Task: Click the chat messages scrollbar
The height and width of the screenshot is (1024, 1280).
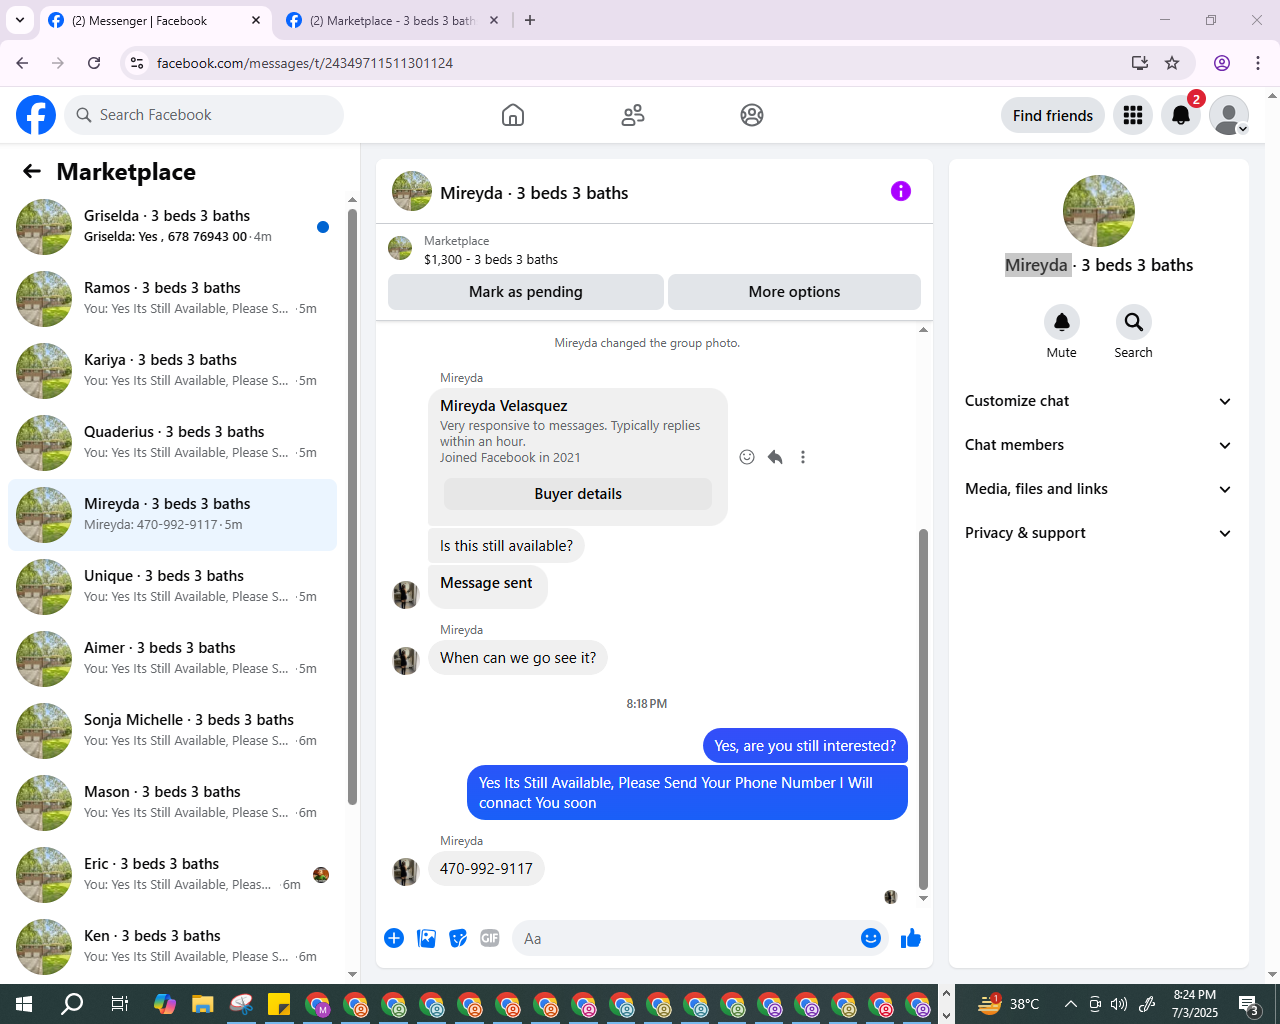Action: 923,709
